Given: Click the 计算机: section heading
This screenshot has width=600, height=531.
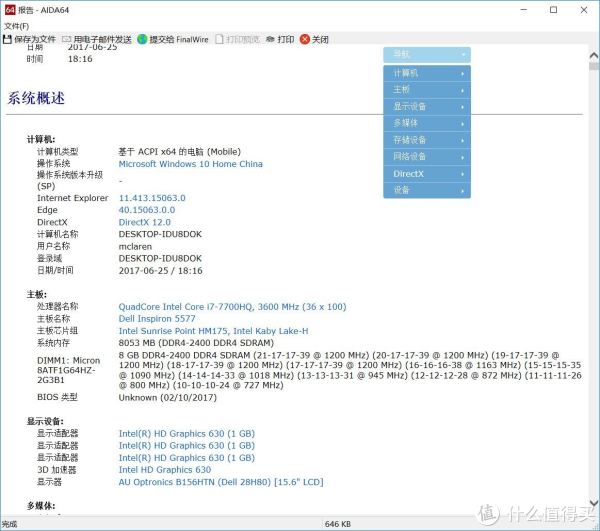Looking at the screenshot, I should tap(41, 139).
